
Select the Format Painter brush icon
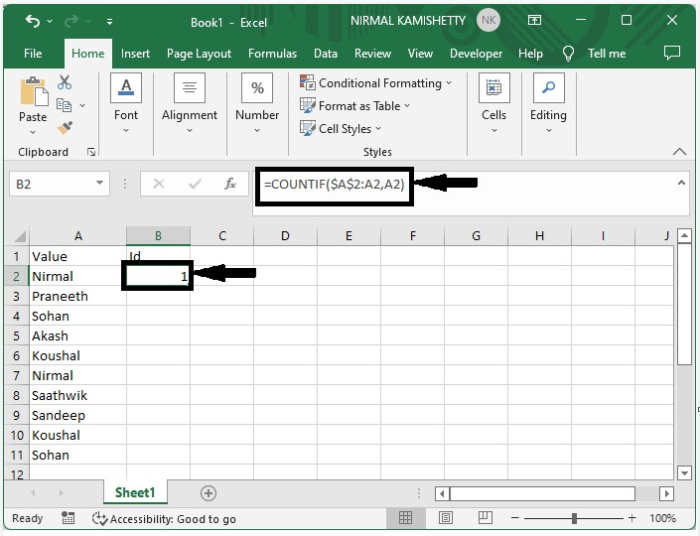(65, 129)
